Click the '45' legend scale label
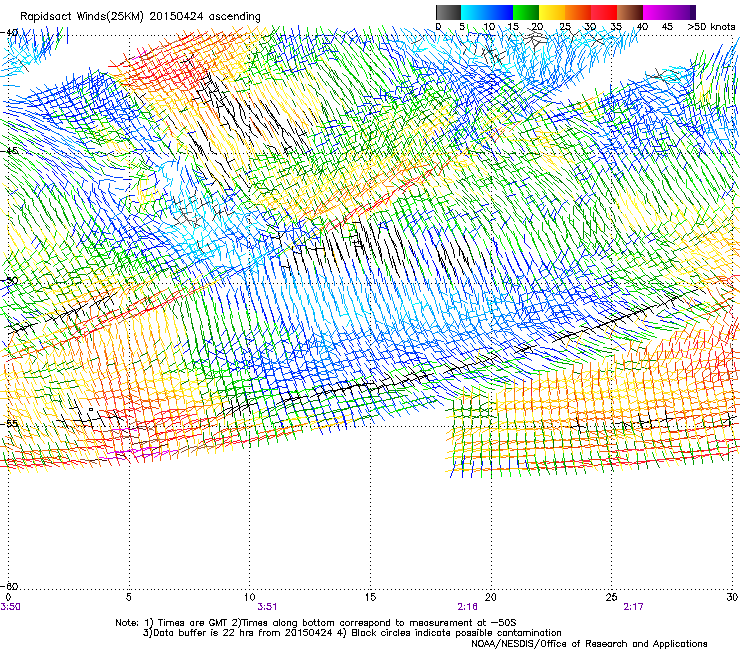 tap(667, 27)
